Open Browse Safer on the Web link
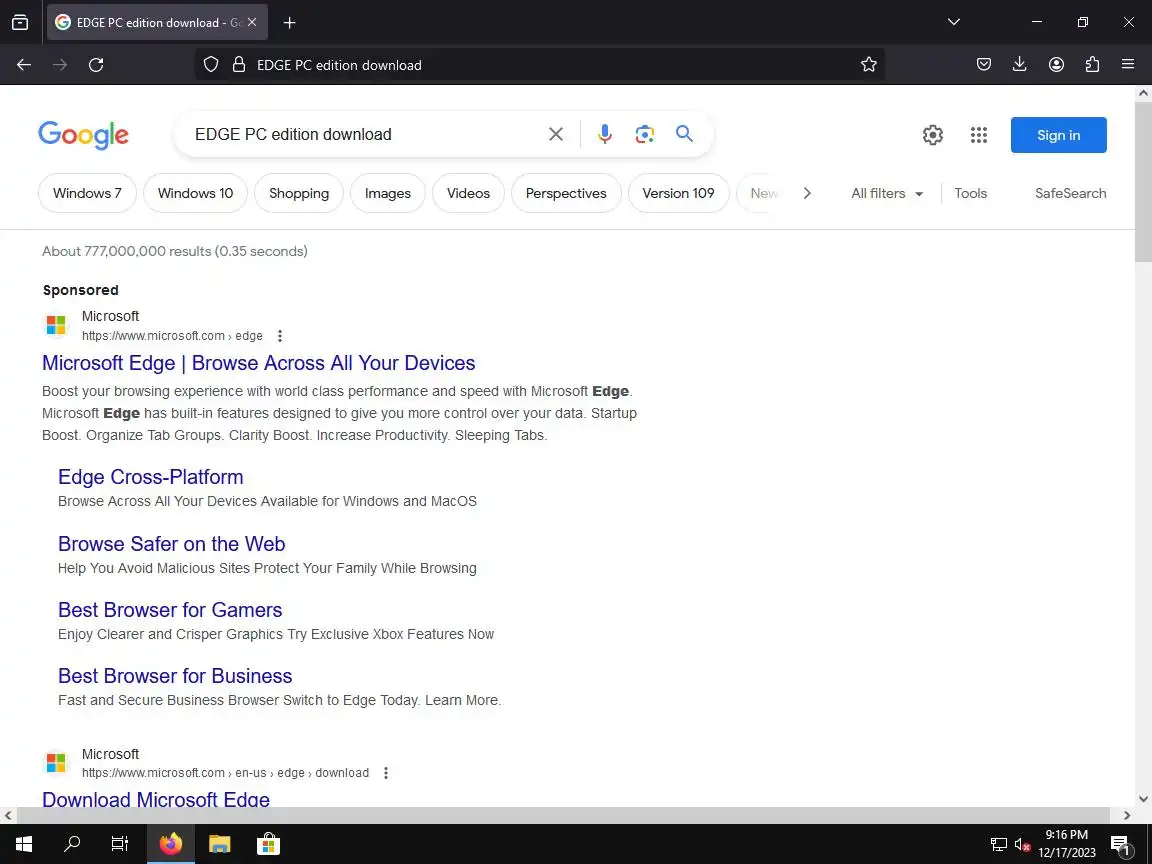Image resolution: width=1152 pixels, height=864 pixels. coord(172,544)
